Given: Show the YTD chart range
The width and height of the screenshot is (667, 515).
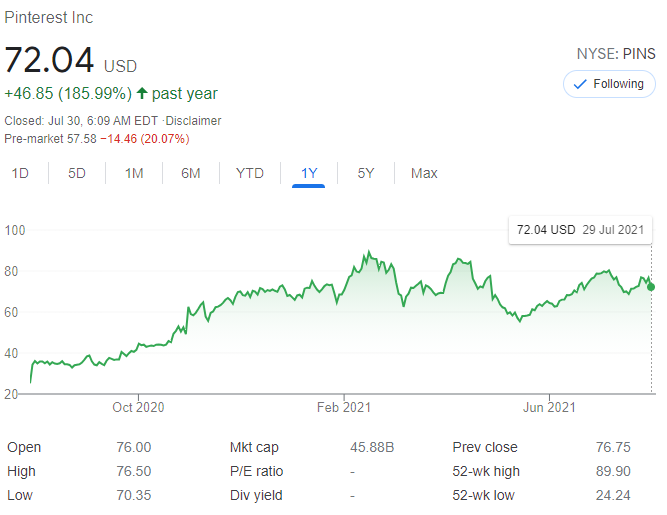Looking at the screenshot, I should point(250,173).
